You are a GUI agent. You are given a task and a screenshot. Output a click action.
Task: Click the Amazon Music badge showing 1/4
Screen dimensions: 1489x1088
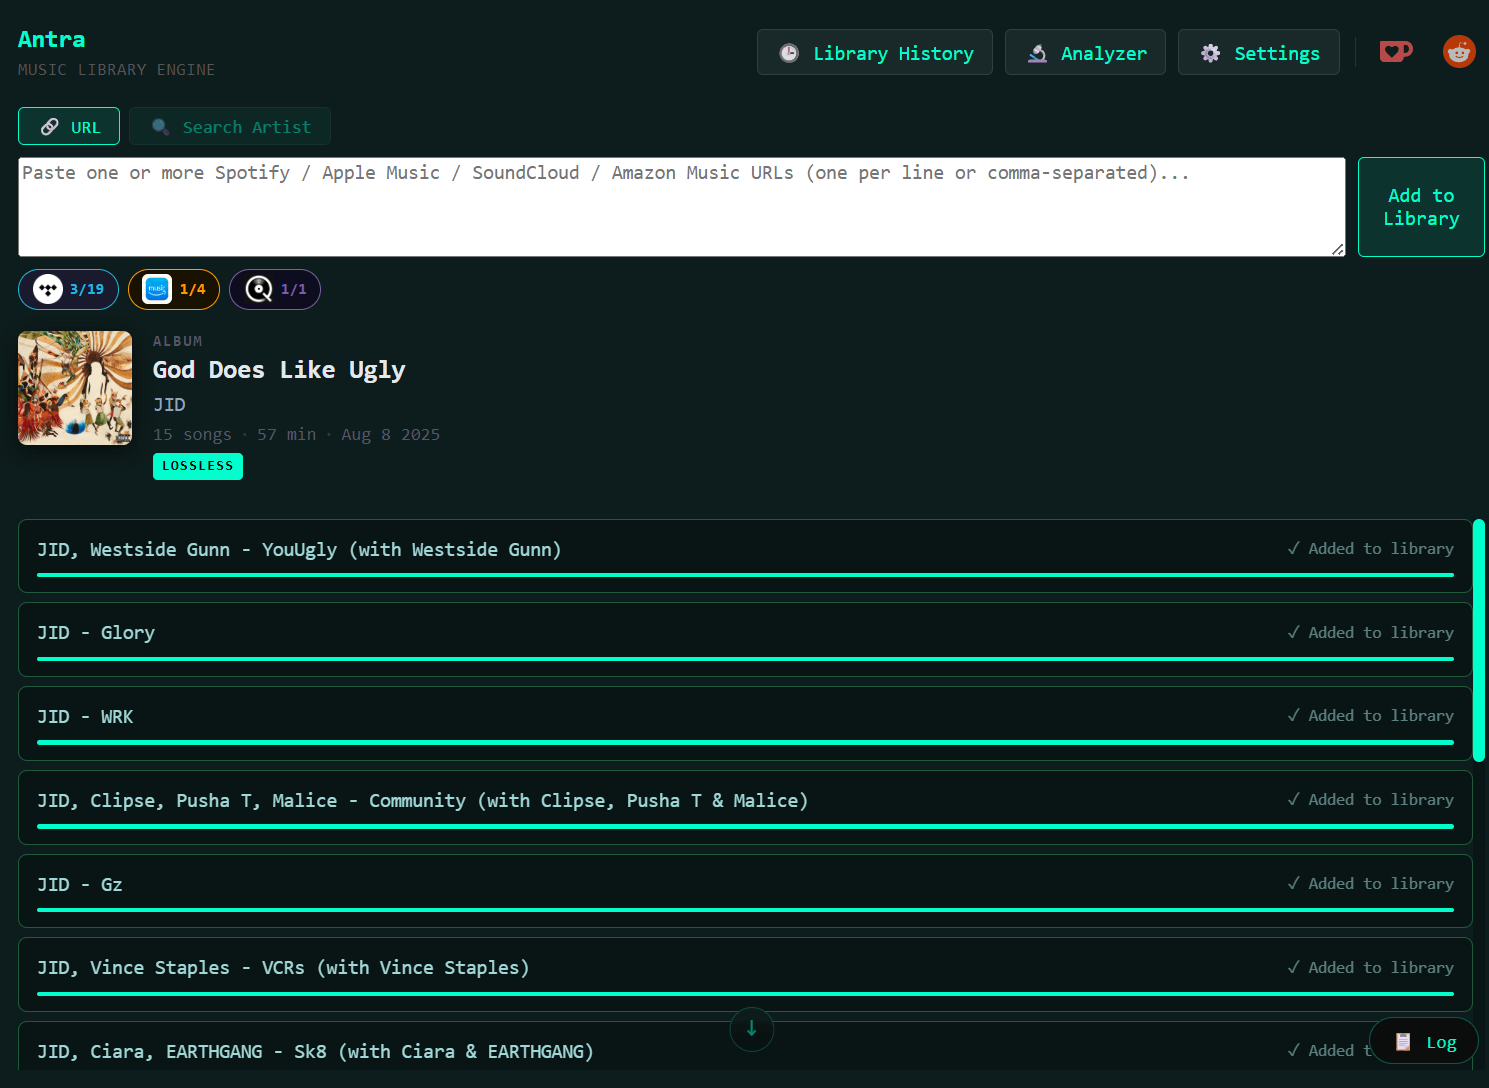[174, 289]
